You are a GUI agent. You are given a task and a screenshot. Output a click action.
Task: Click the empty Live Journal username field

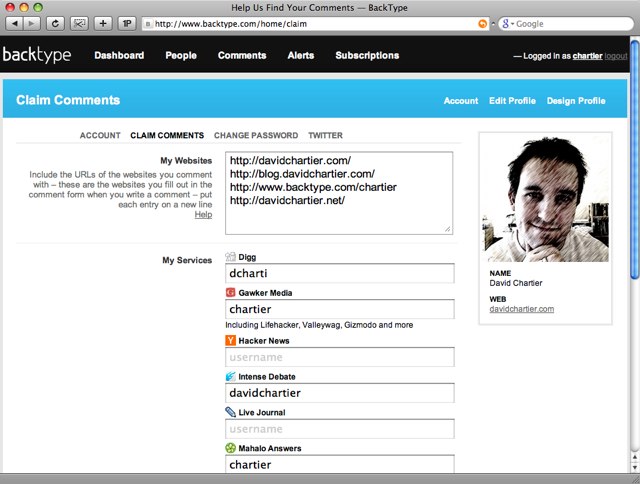[x=340, y=429]
